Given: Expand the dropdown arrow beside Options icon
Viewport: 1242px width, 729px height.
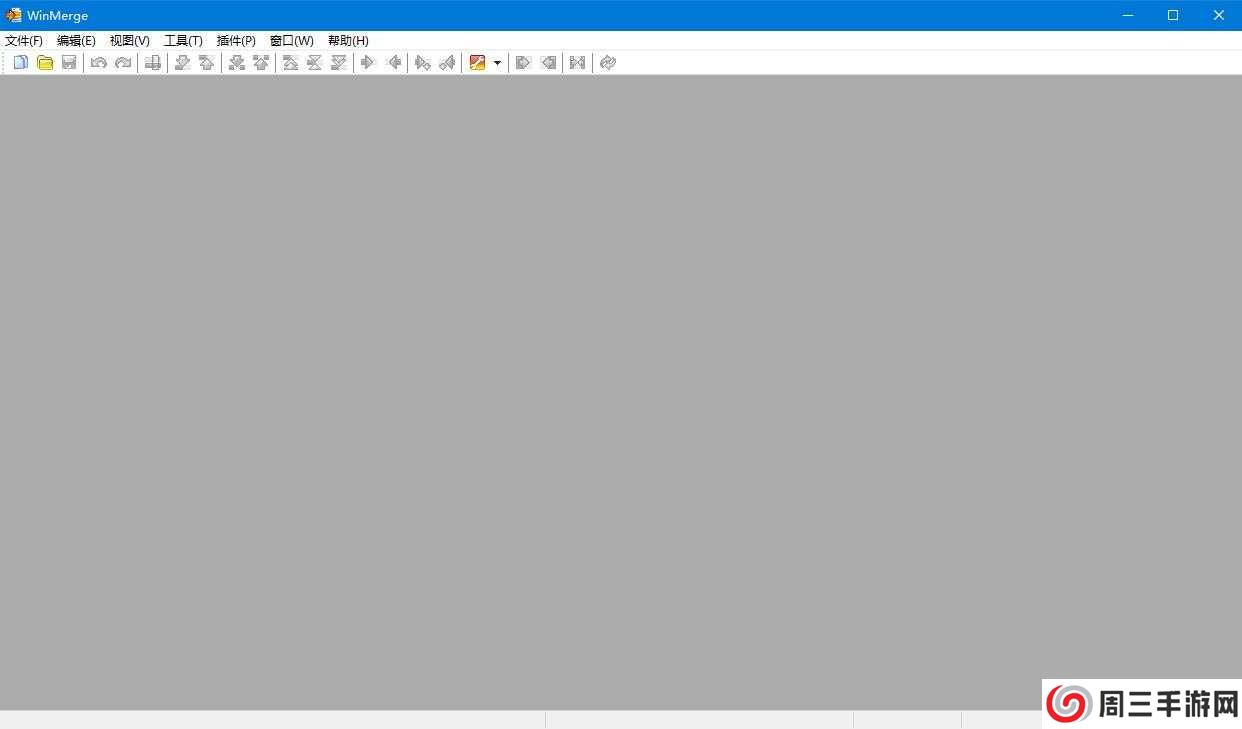Looking at the screenshot, I should [x=497, y=63].
